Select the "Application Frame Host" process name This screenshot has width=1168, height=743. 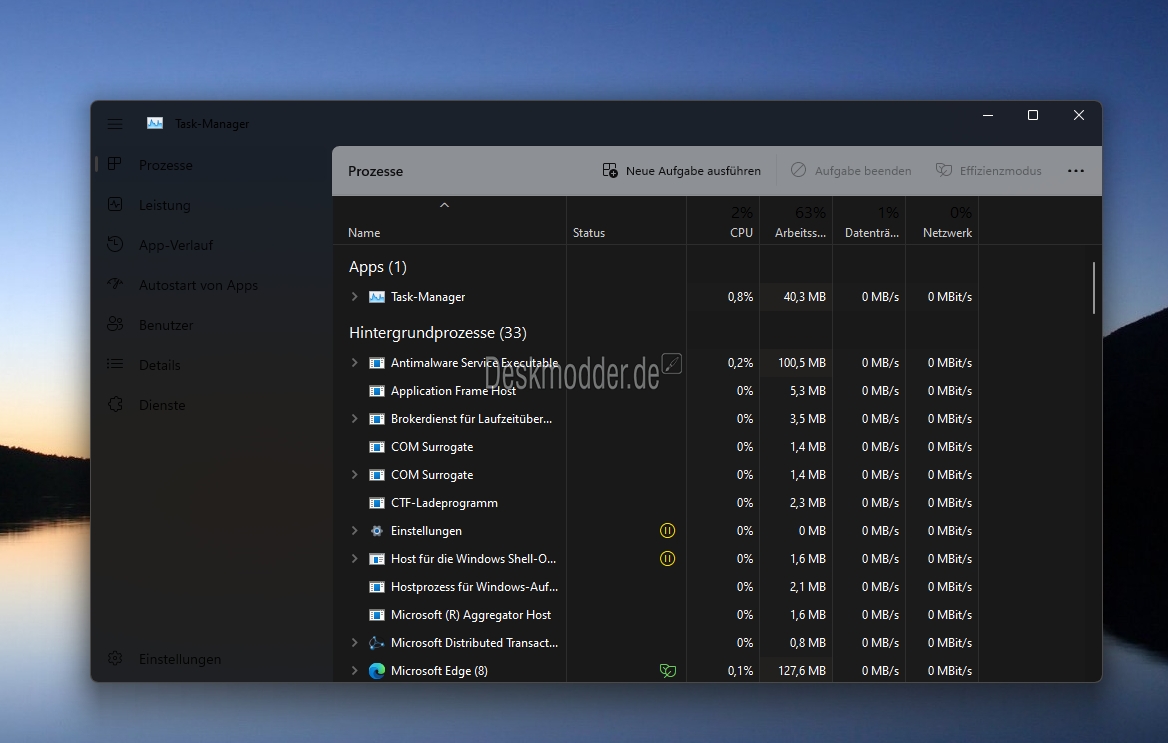tap(454, 391)
